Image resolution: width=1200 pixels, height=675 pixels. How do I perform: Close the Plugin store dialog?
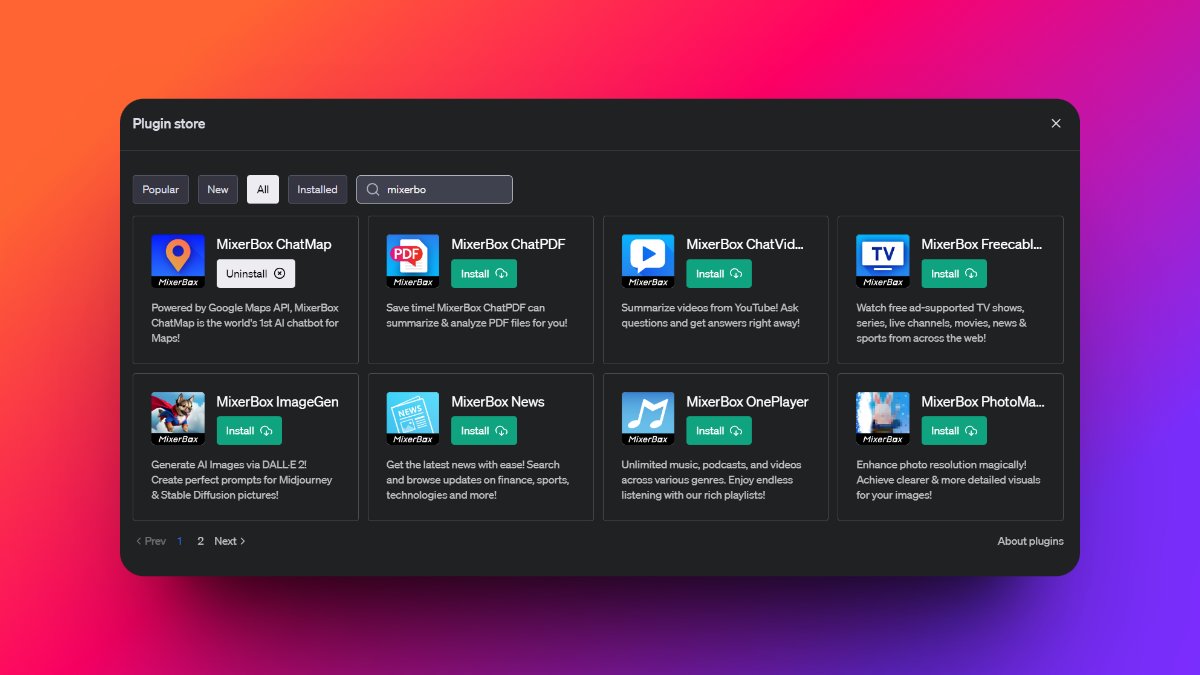(1056, 124)
